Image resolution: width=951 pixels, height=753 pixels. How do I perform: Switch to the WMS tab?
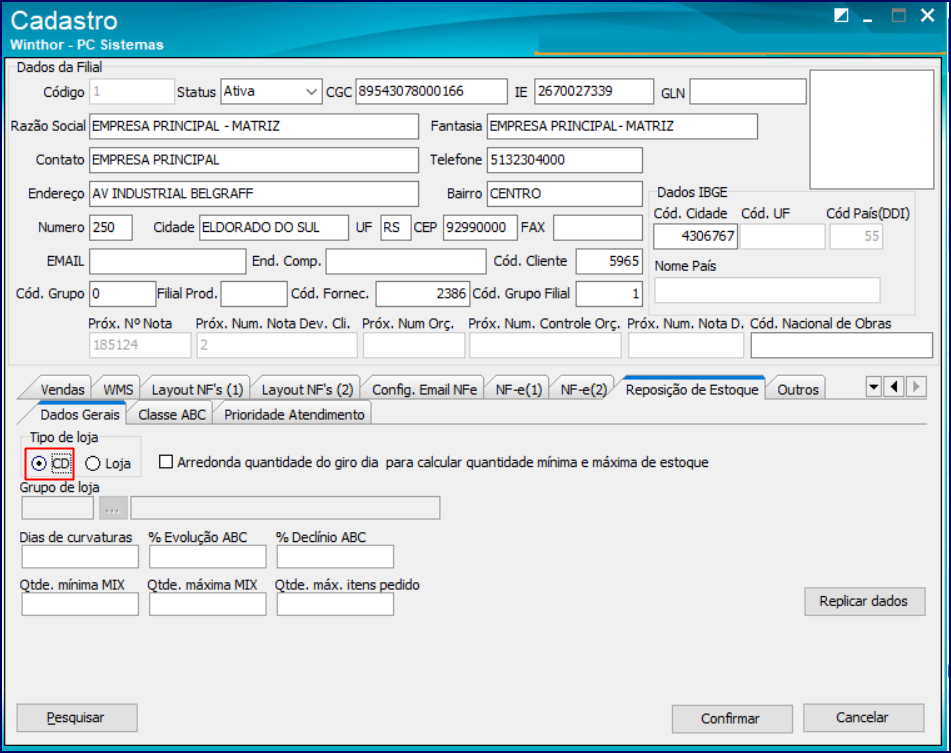(118, 389)
